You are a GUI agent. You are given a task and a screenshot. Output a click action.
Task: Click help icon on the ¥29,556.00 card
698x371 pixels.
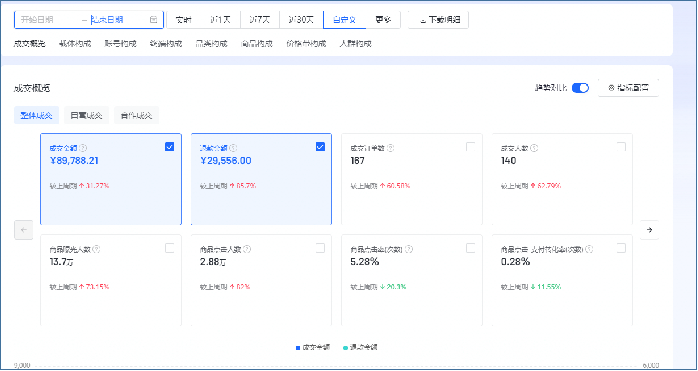click(x=234, y=148)
